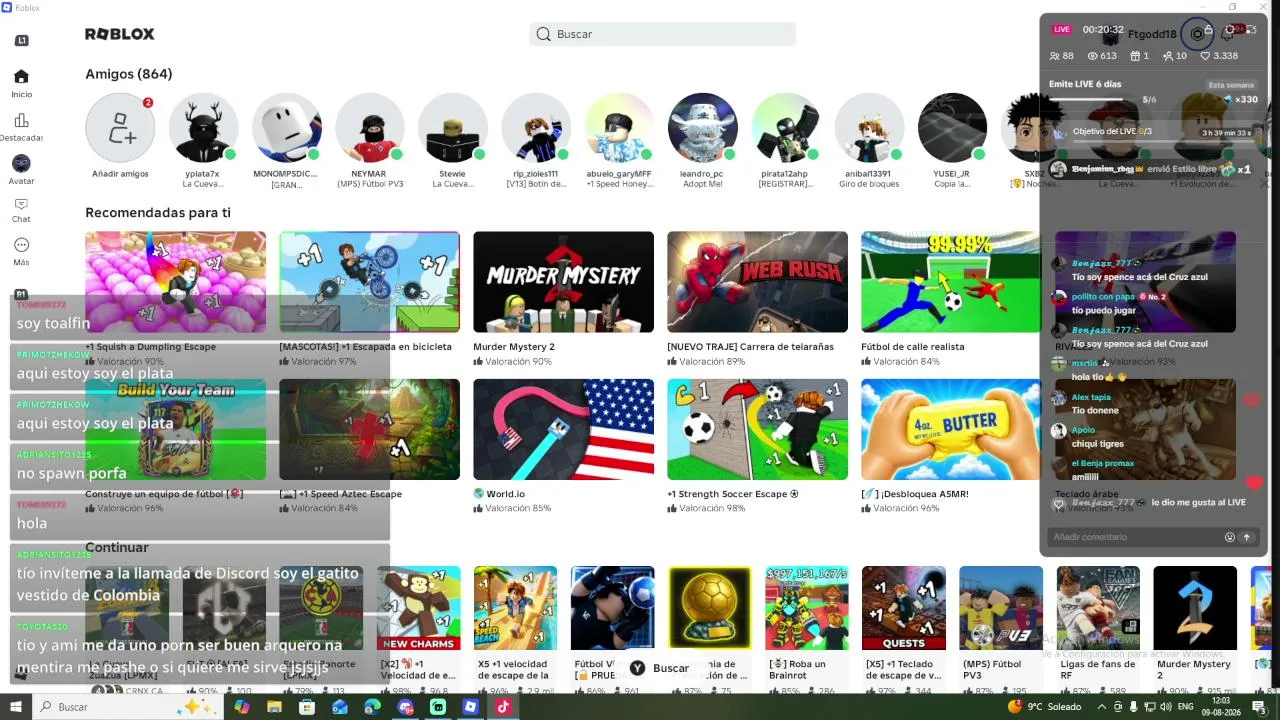Open friend NEYMAR's avatar
Image resolution: width=1280 pixels, height=720 pixels.
pyautogui.click(x=369, y=128)
